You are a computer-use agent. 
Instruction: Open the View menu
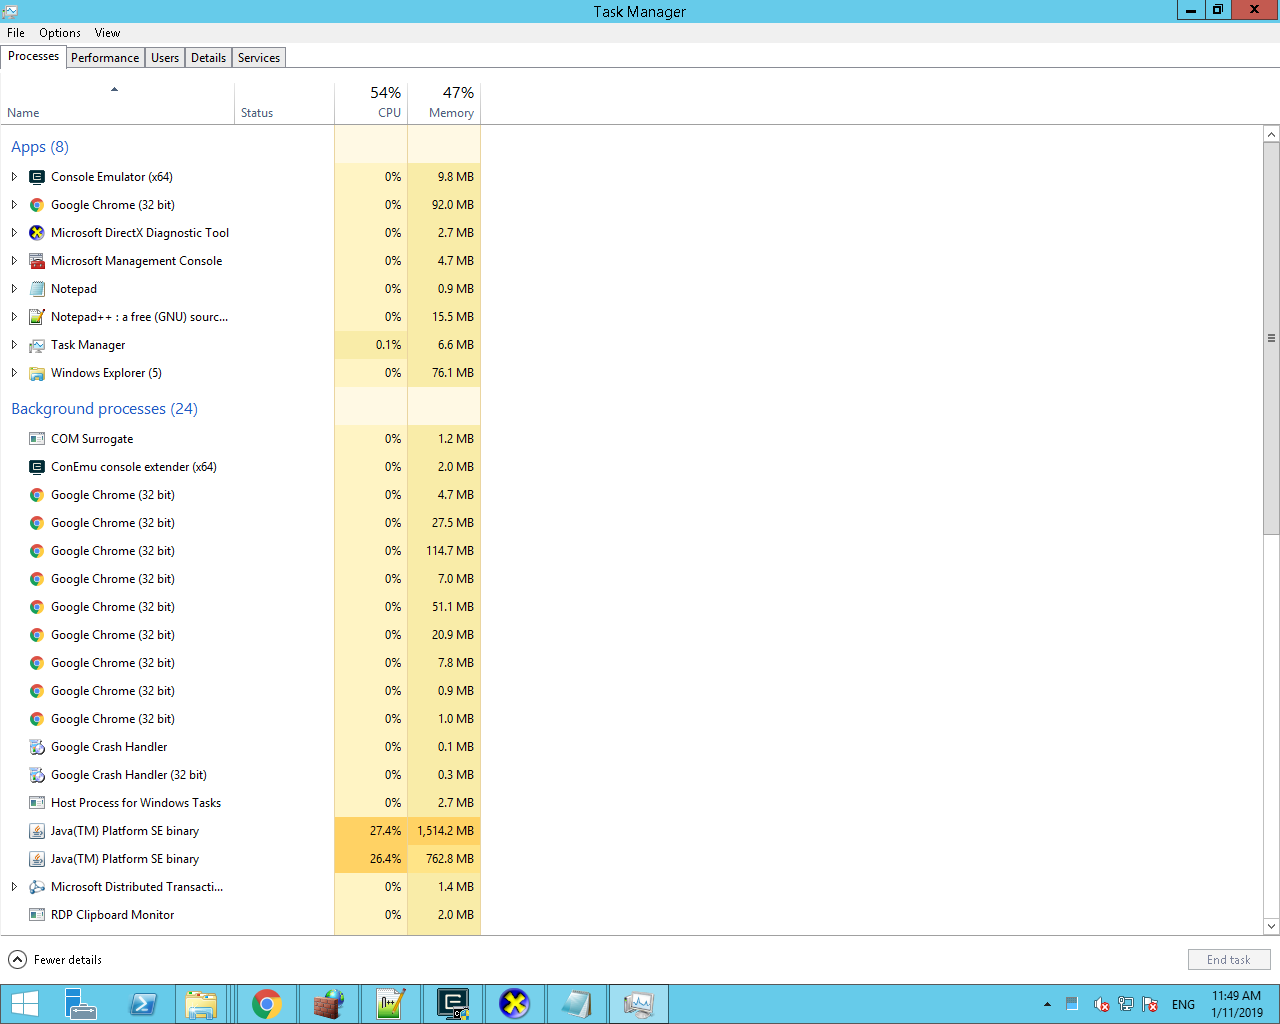107,33
